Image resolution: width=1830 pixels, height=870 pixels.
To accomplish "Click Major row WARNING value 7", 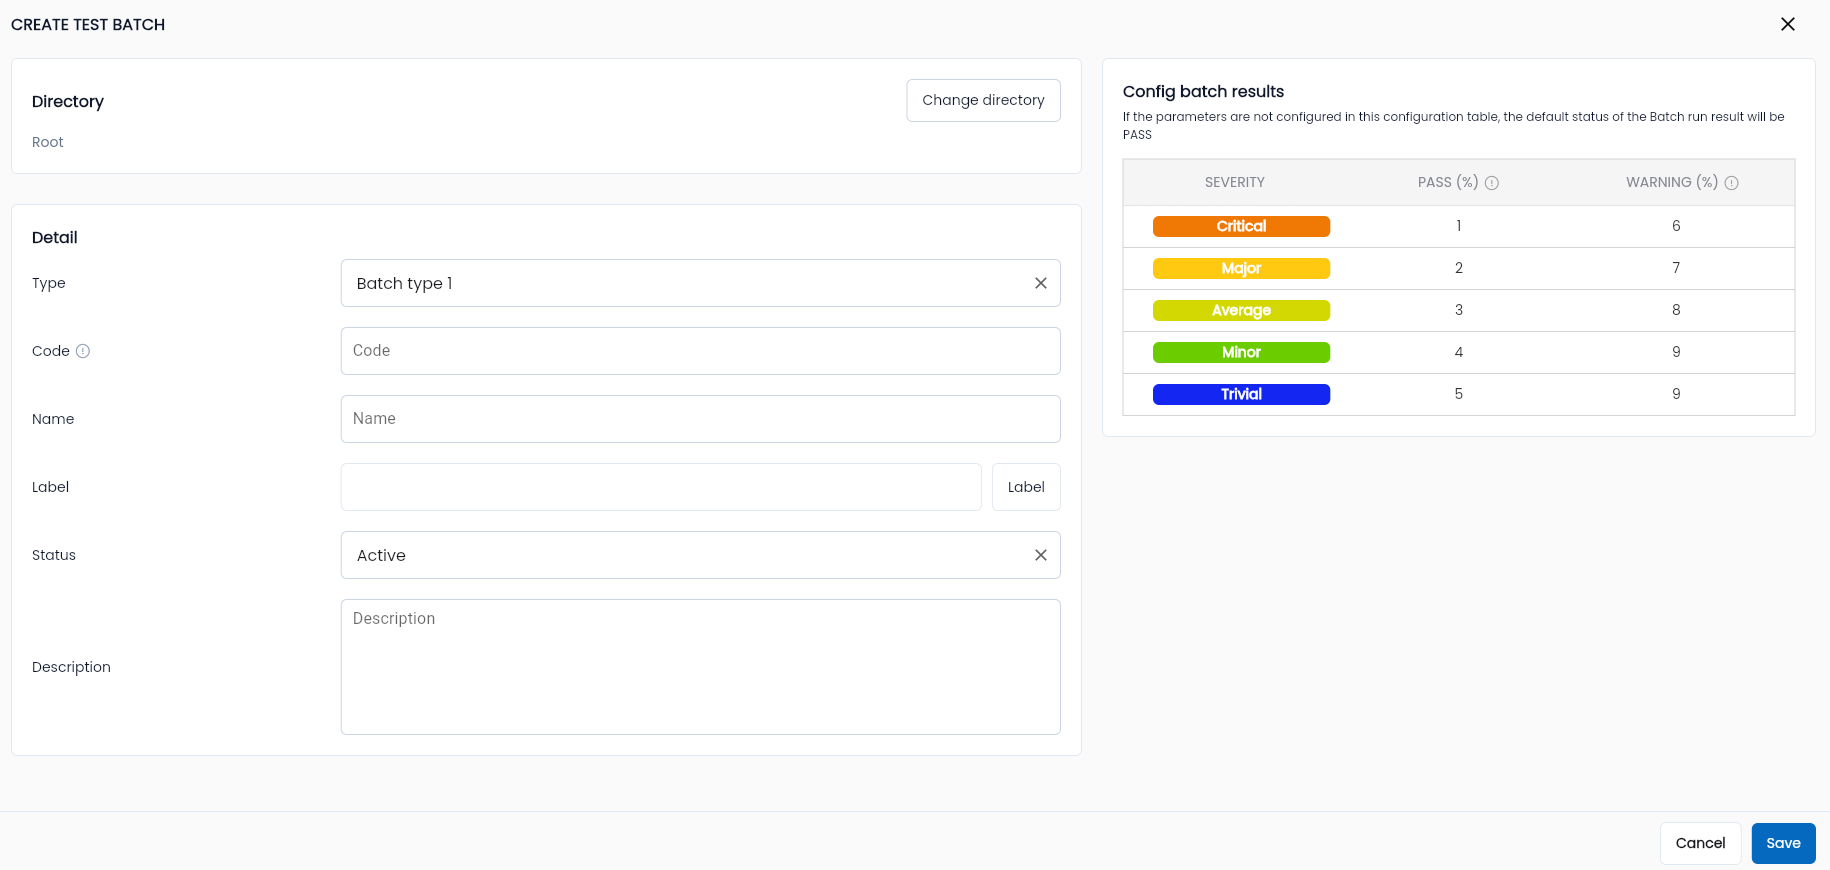I will [1676, 268].
